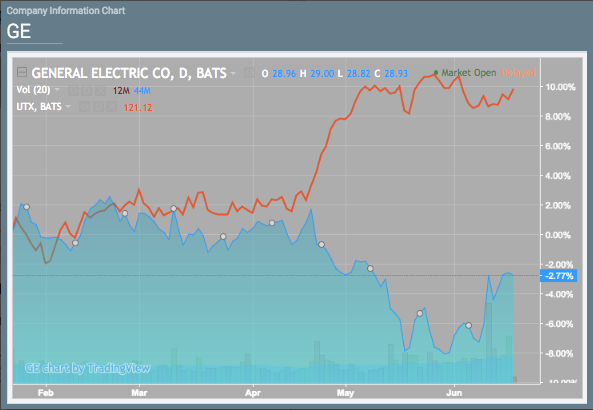Screen dimensions: 593x410
Task: Click the Feb label on time axis
Action: point(46,393)
